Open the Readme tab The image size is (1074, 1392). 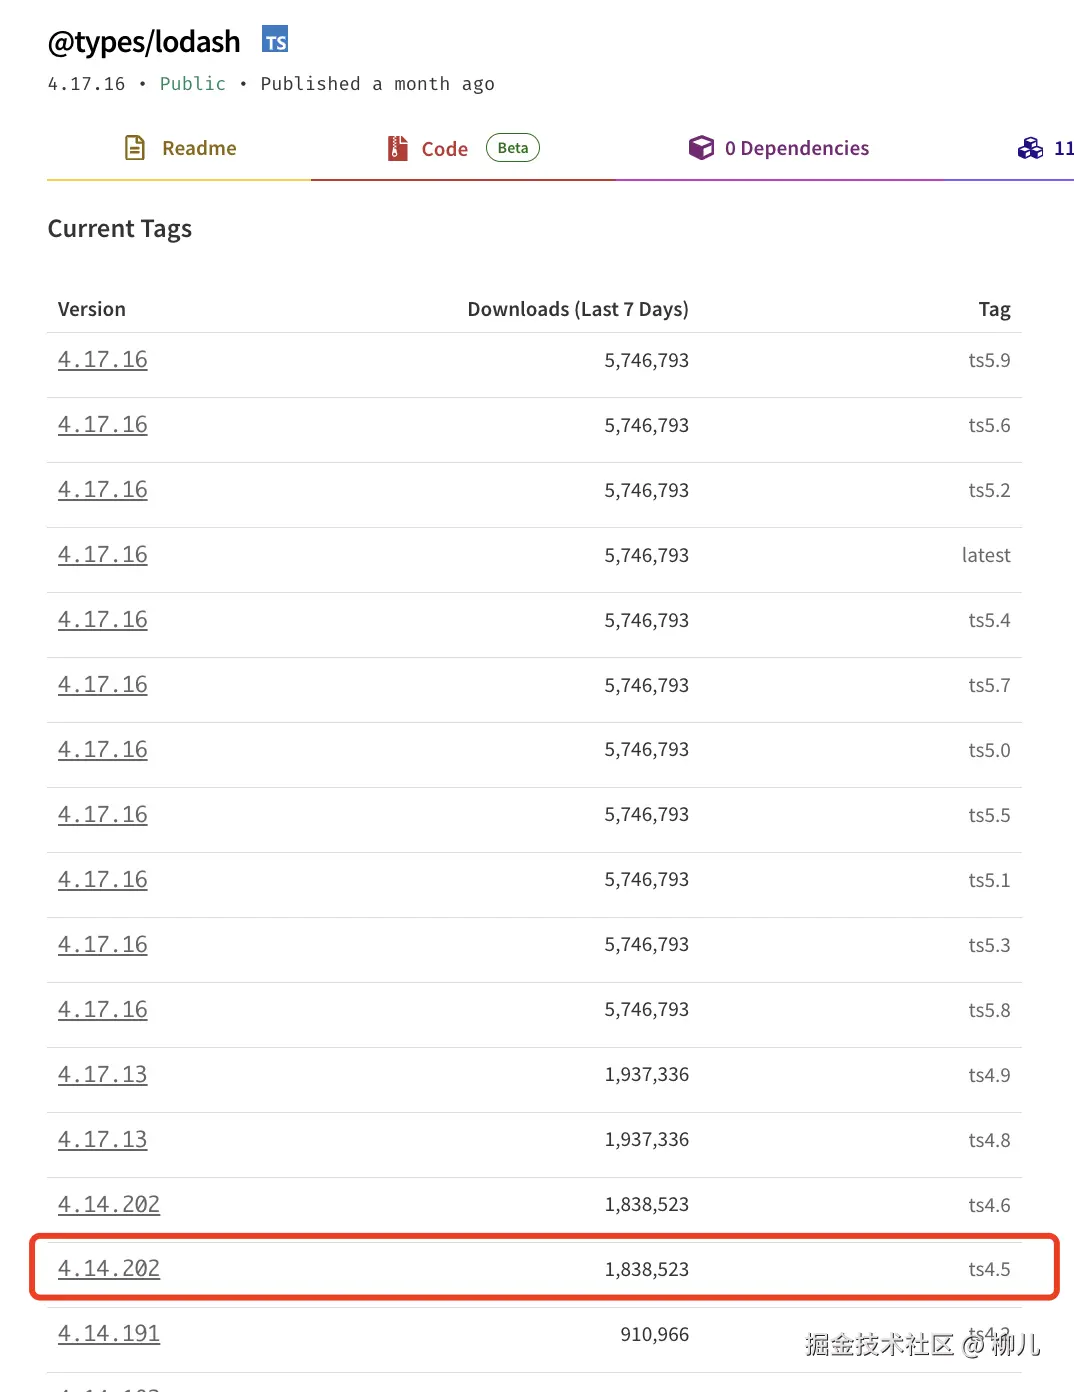tap(199, 148)
